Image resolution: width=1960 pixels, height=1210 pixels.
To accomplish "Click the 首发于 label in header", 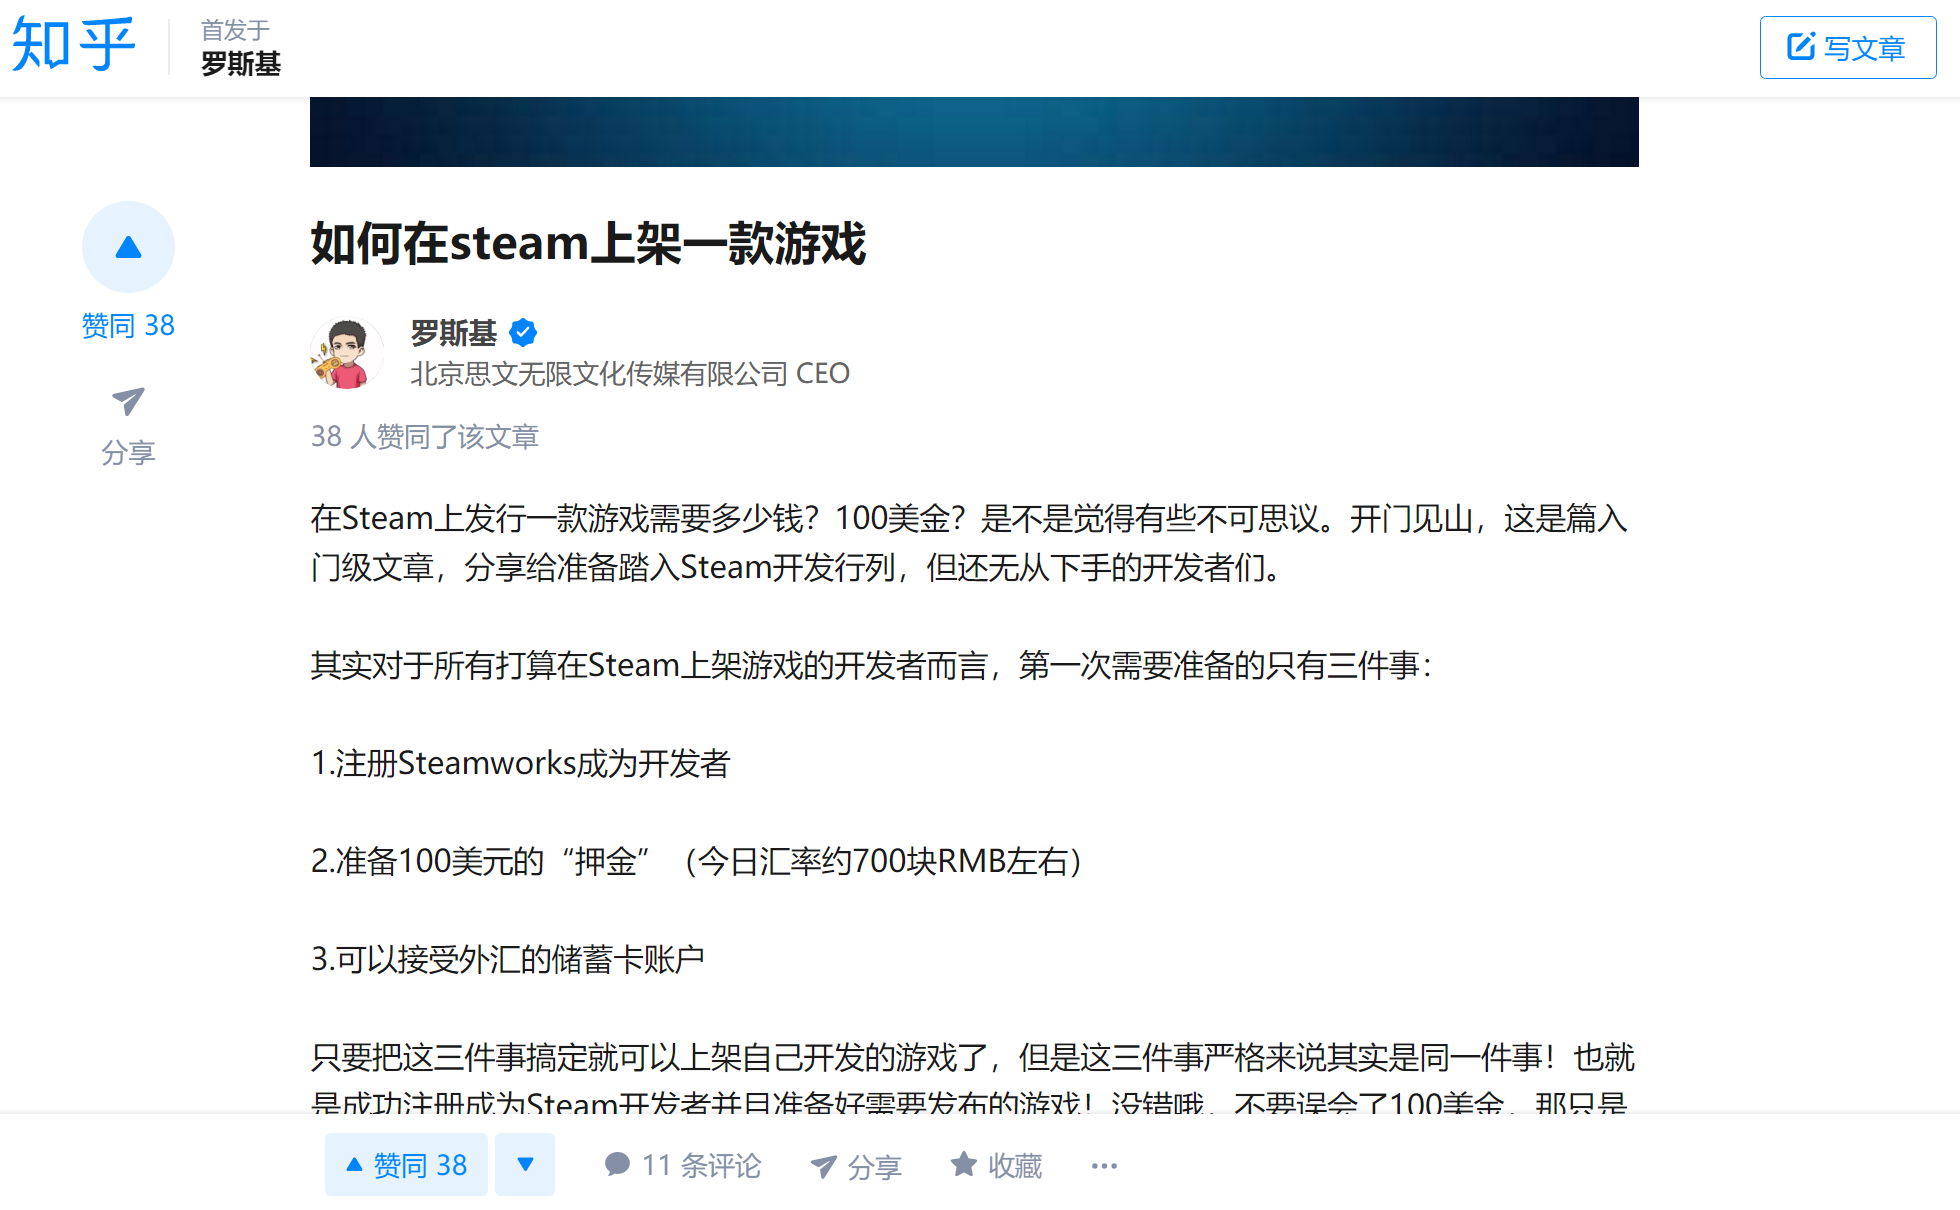I will [235, 30].
